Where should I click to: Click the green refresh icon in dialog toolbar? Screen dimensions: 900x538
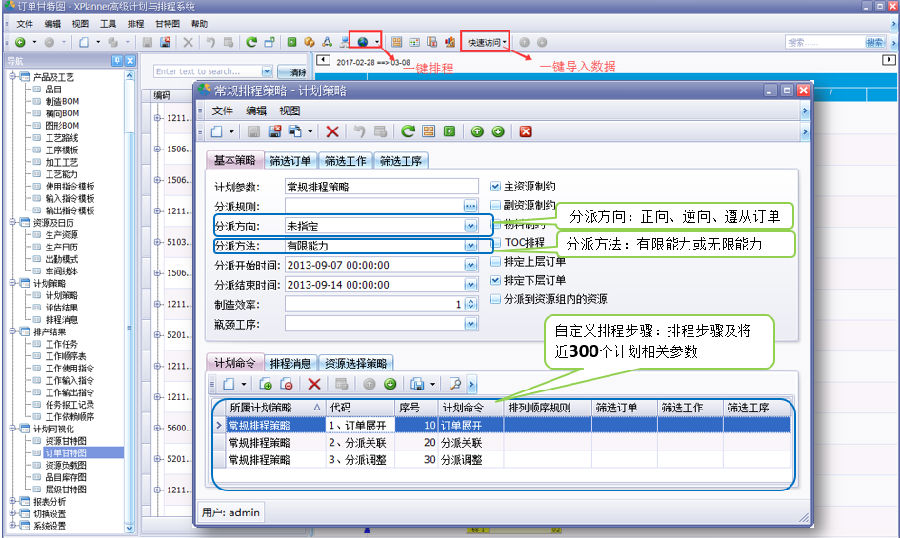(x=407, y=131)
